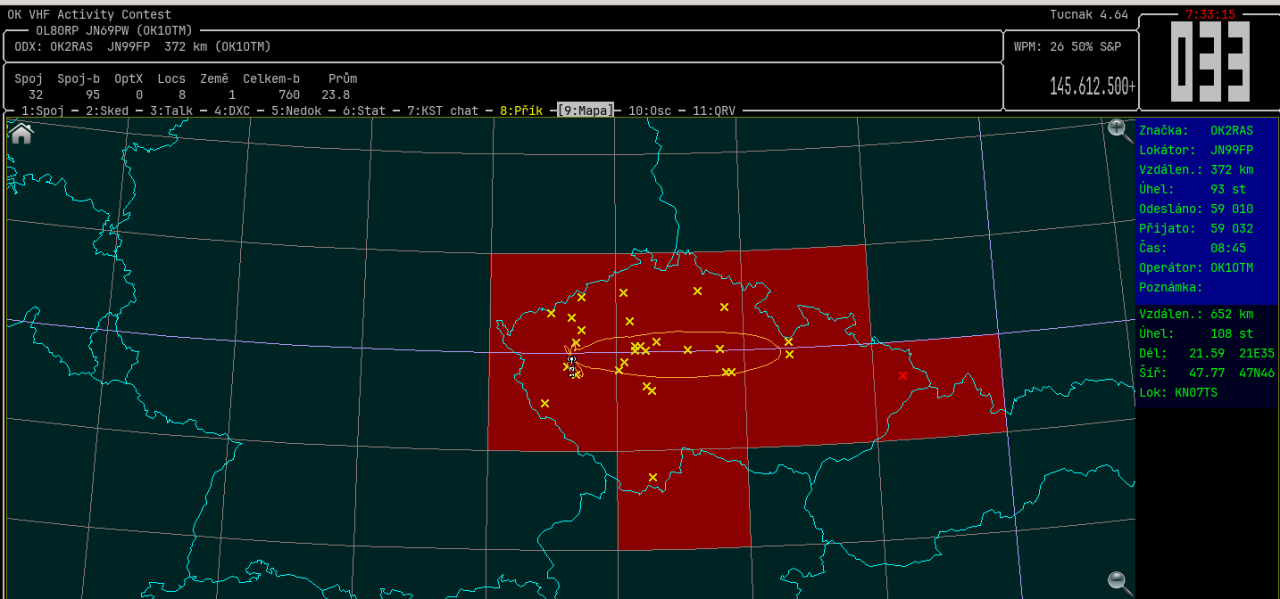Switch to the 4:DXC tab
This screenshot has height=599, width=1280.
tap(232, 111)
